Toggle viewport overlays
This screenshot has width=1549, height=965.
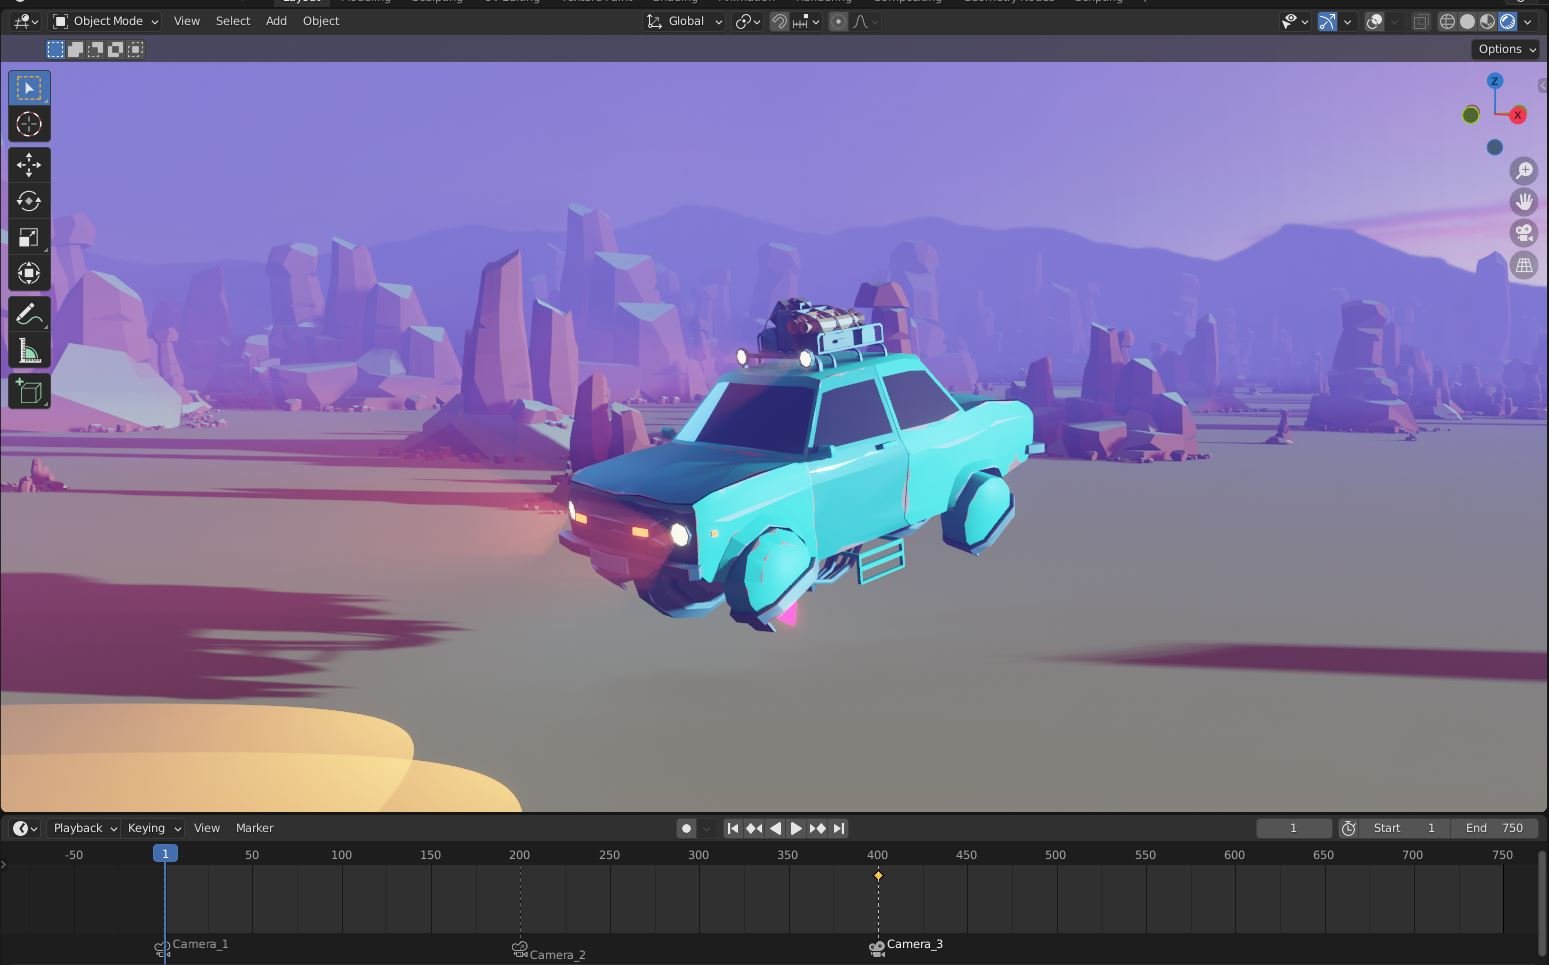(1375, 21)
